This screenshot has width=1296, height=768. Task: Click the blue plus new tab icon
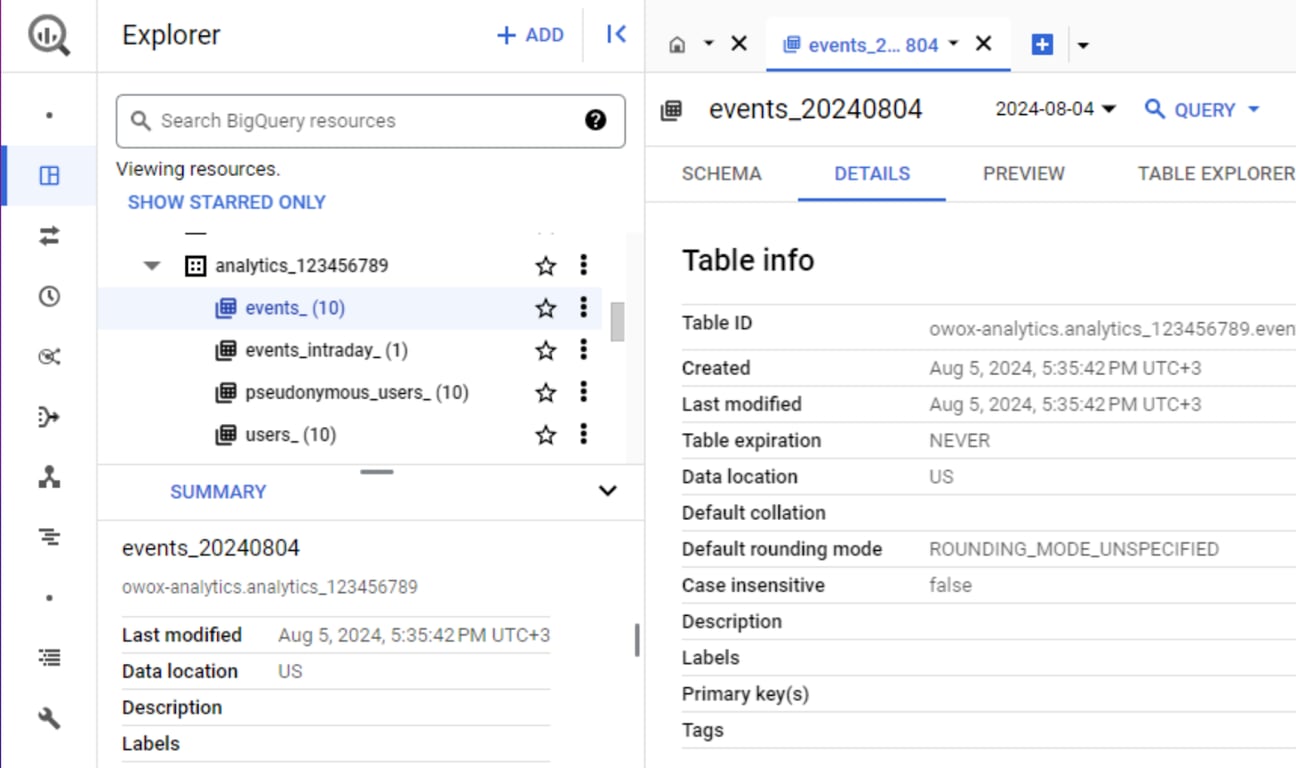pos(1042,45)
